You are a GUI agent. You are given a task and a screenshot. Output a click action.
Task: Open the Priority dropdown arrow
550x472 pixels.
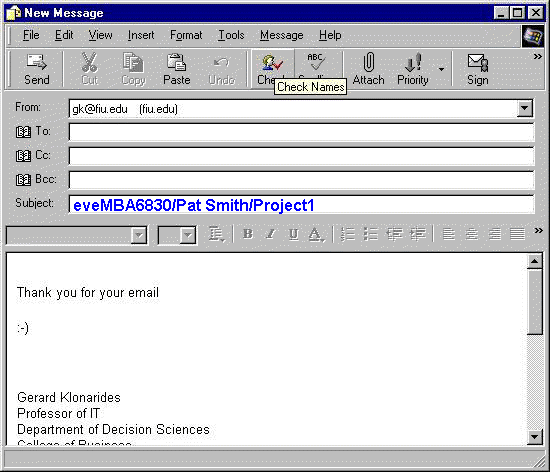point(441,69)
